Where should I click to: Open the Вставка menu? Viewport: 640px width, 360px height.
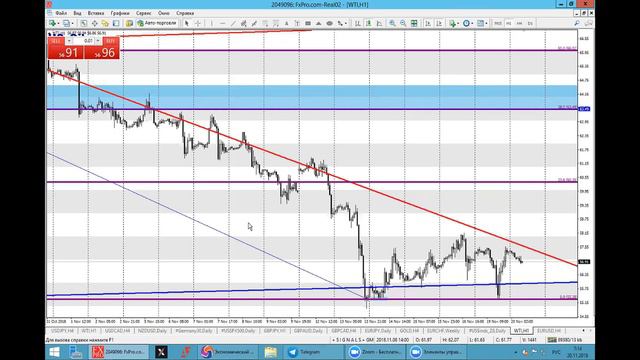pos(96,13)
